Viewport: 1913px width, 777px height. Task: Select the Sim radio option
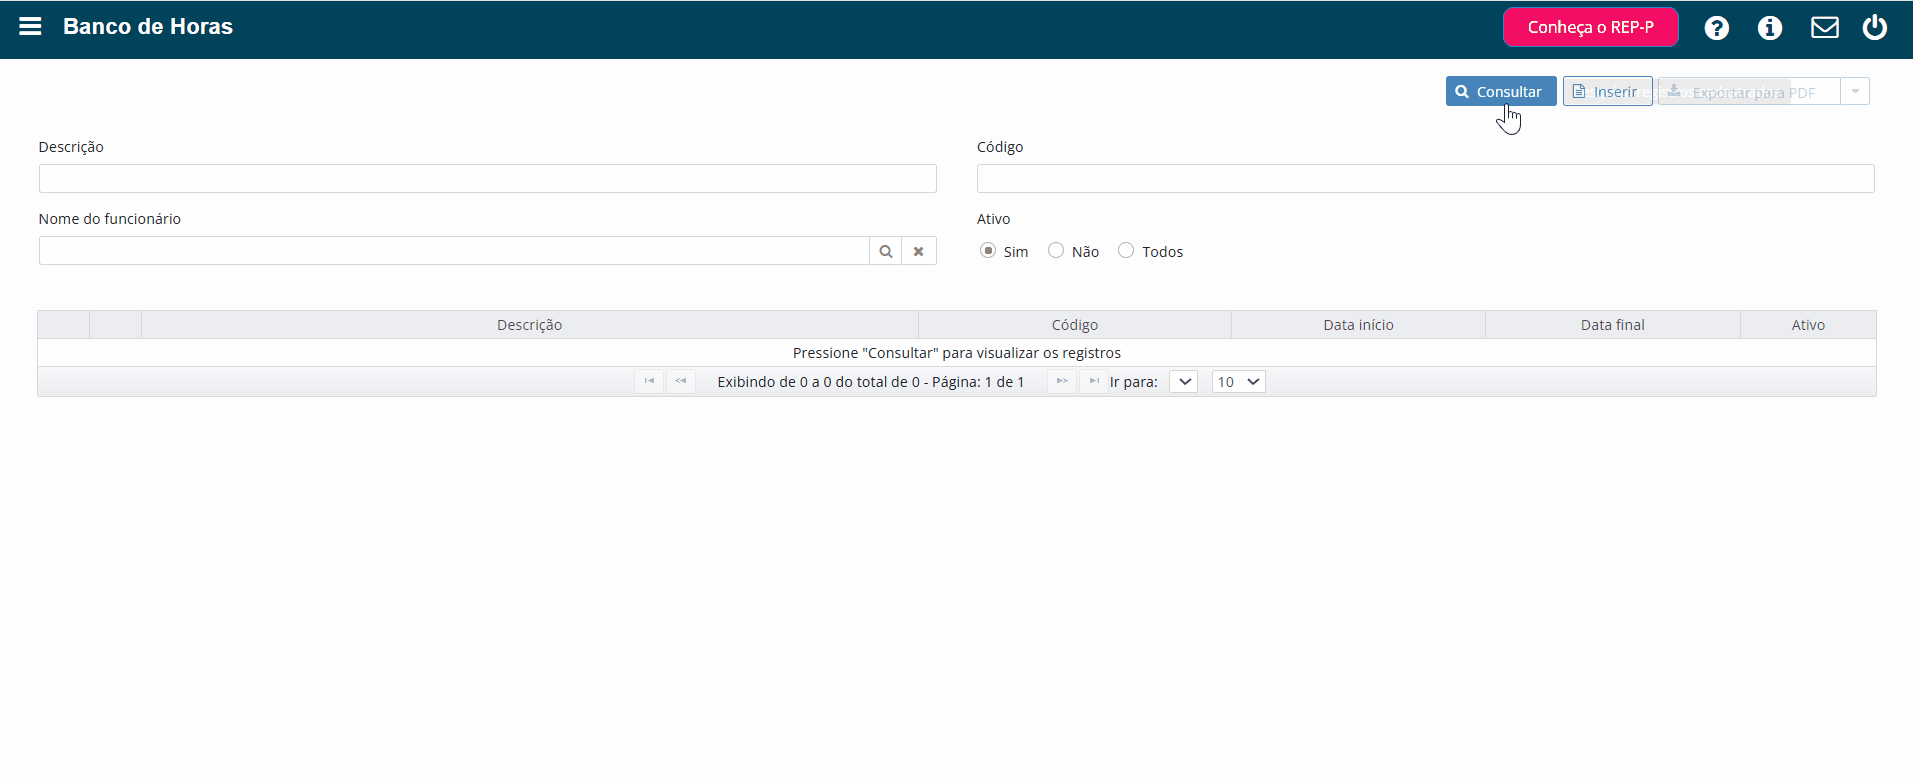point(988,251)
